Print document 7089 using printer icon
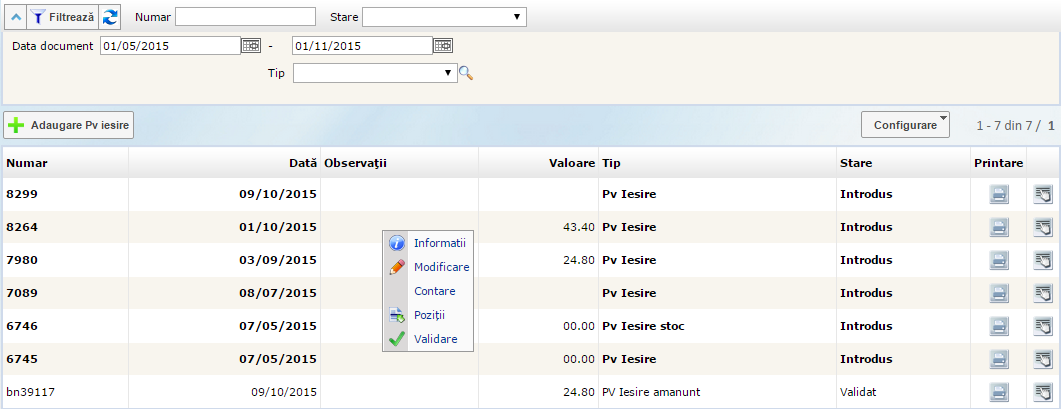This screenshot has width=1061, height=409. [x=999, y=294]
